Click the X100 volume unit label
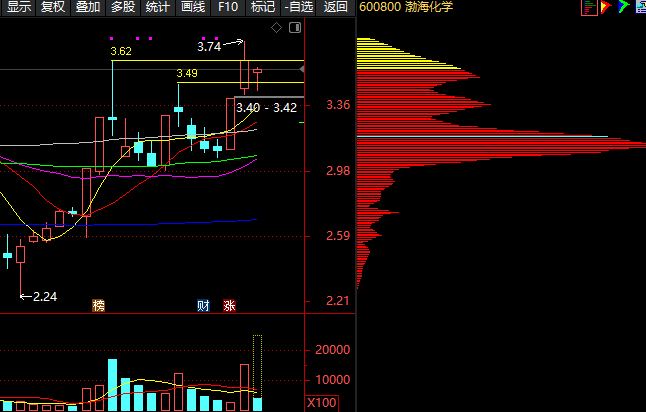 (321, 403)
